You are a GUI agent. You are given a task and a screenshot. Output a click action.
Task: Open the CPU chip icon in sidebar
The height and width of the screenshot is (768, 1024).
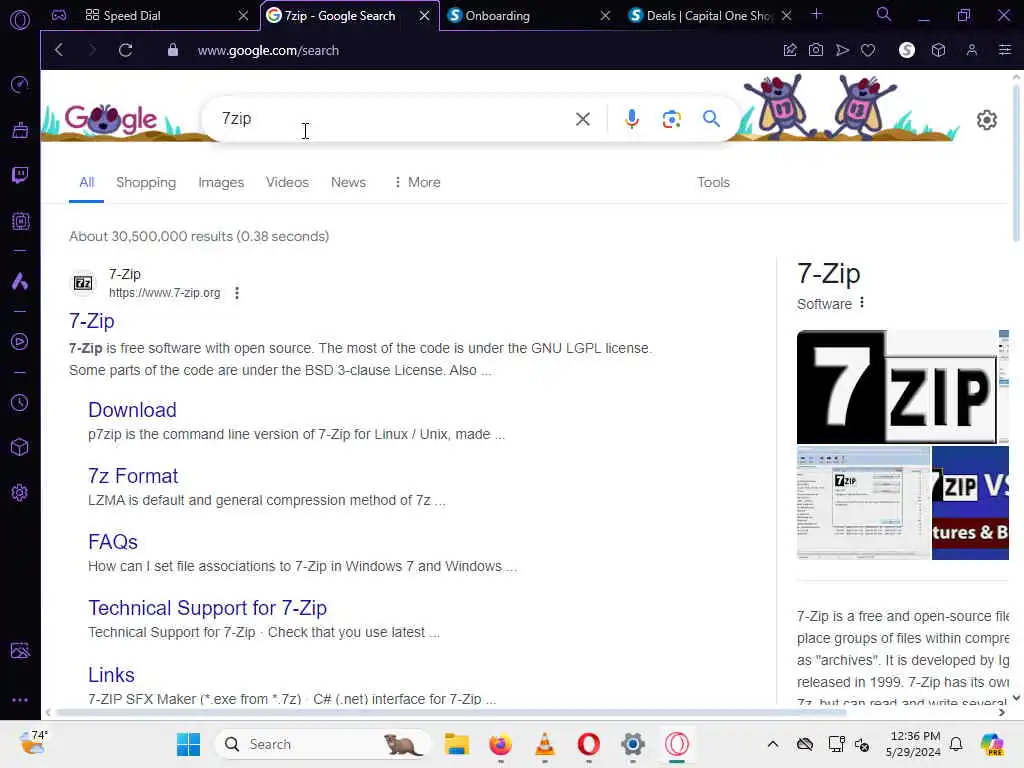click(20, 221)
